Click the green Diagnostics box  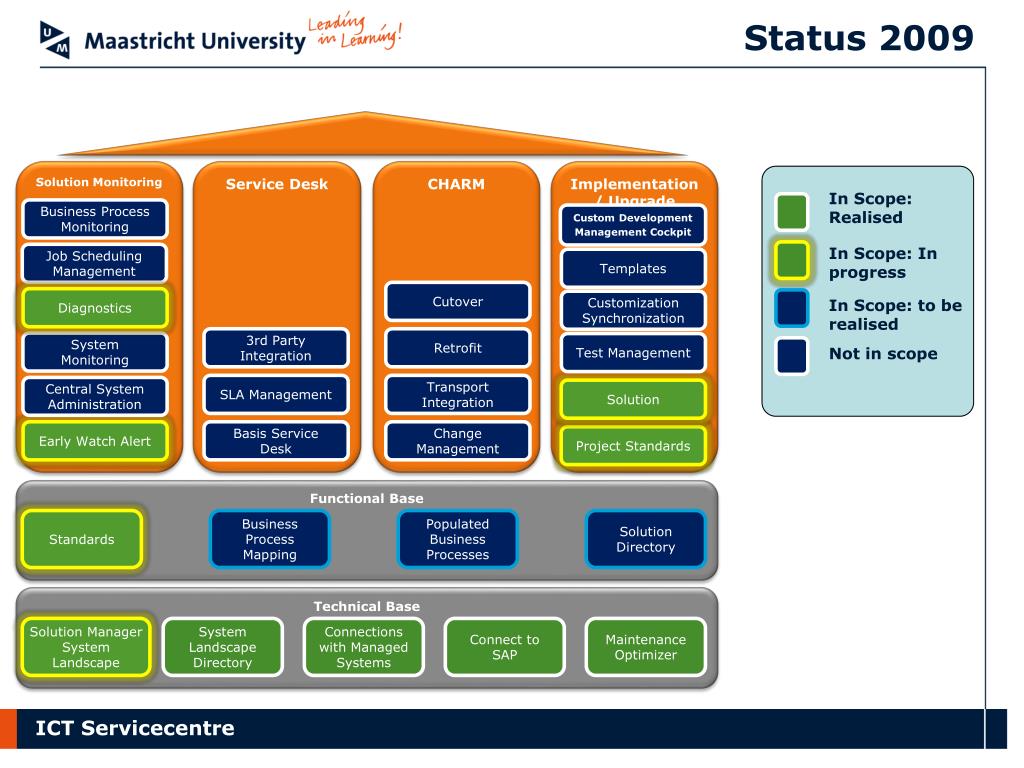click(95, 308)
